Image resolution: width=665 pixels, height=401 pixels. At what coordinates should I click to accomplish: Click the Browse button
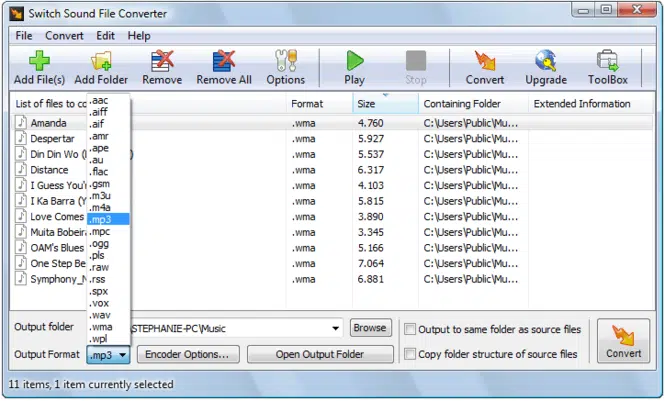coord(370,328)
